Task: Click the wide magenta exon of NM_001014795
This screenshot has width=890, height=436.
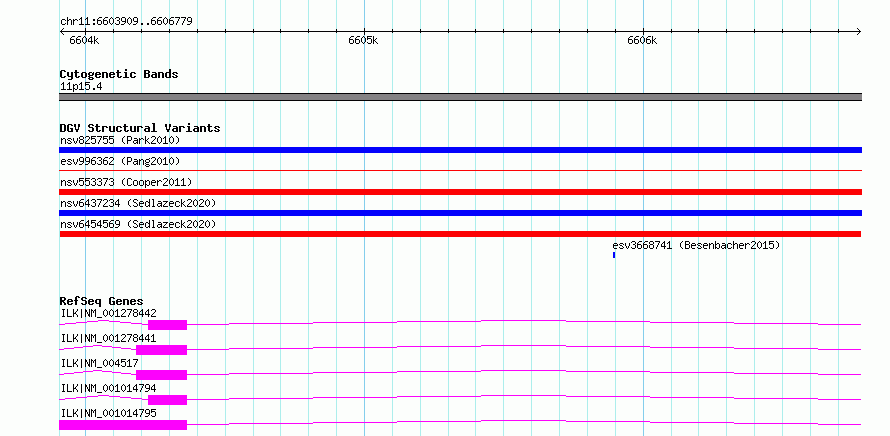Action: (x=123, y=425)
